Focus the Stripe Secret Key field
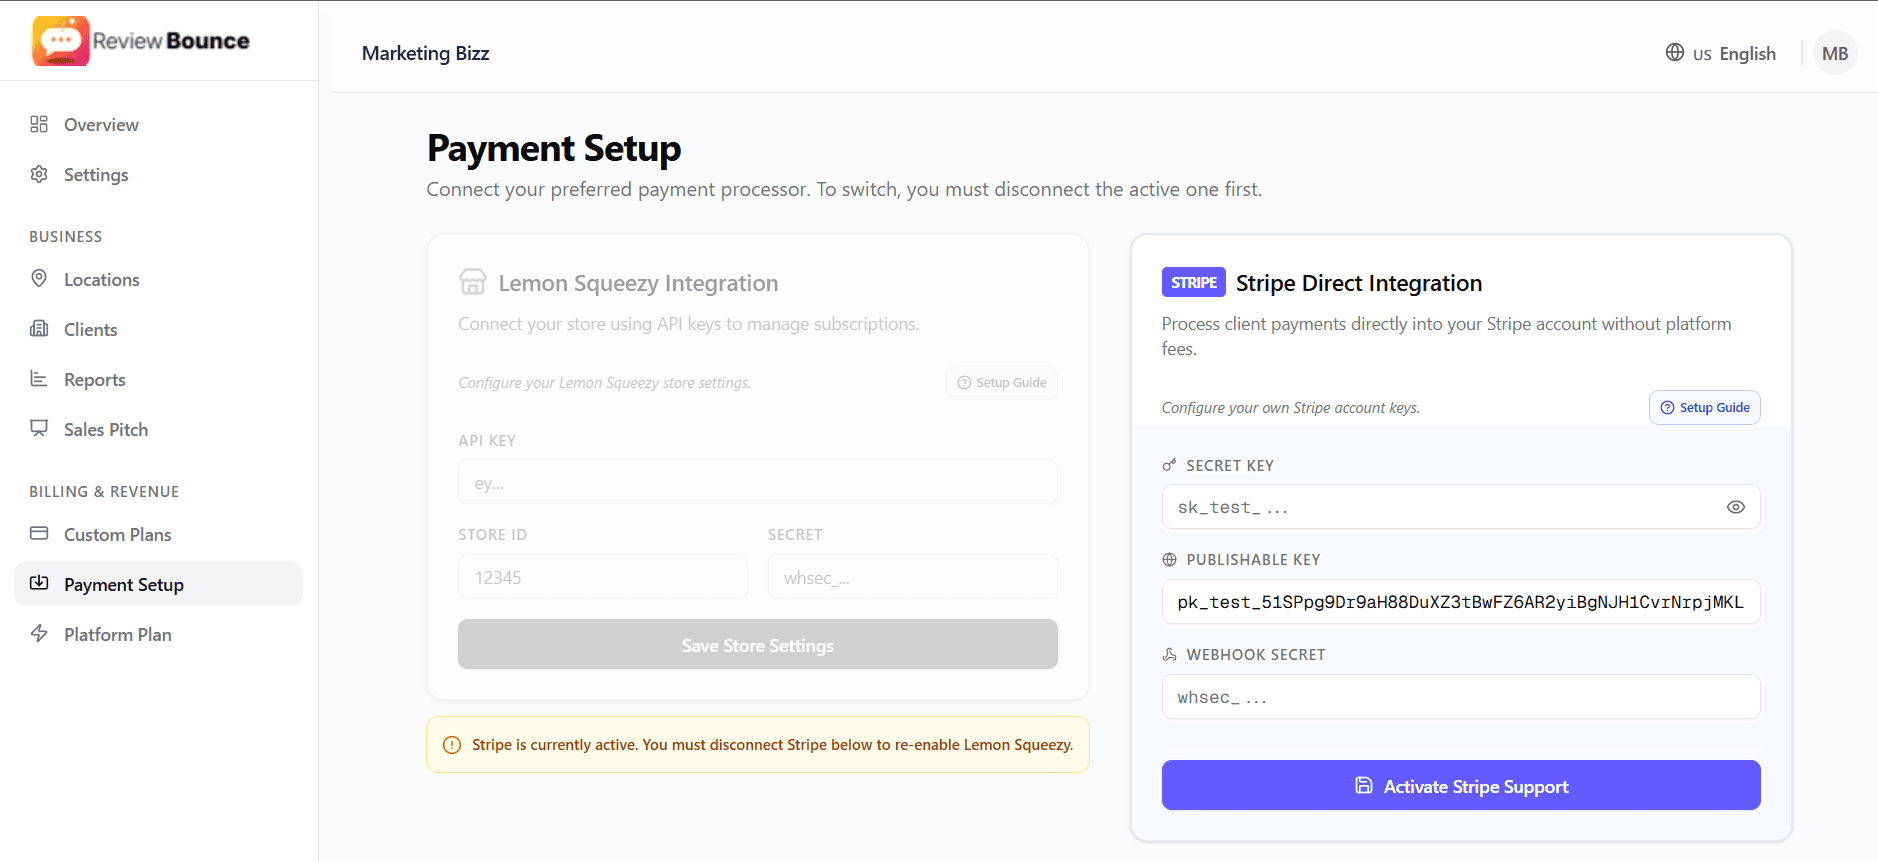Screen dimensions: 1878x861 pos(1461,507)
